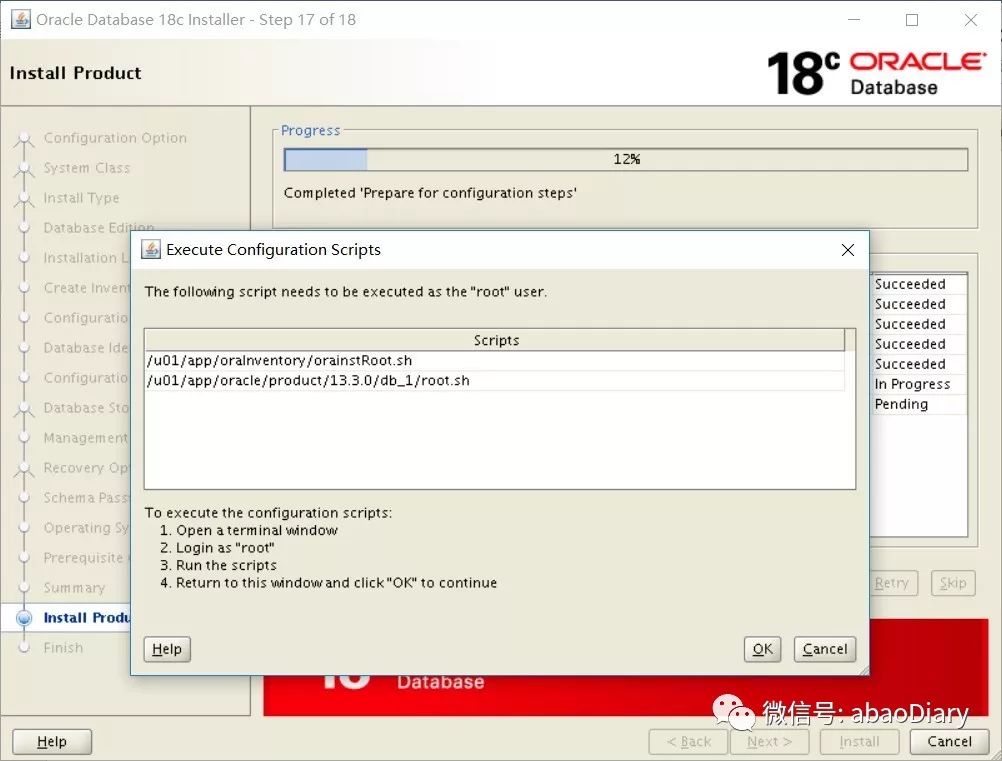The image size is (1002, 761).
Task: Click the 'Completed Prepare for configuration steps' message
Action: tap(430, 193)
